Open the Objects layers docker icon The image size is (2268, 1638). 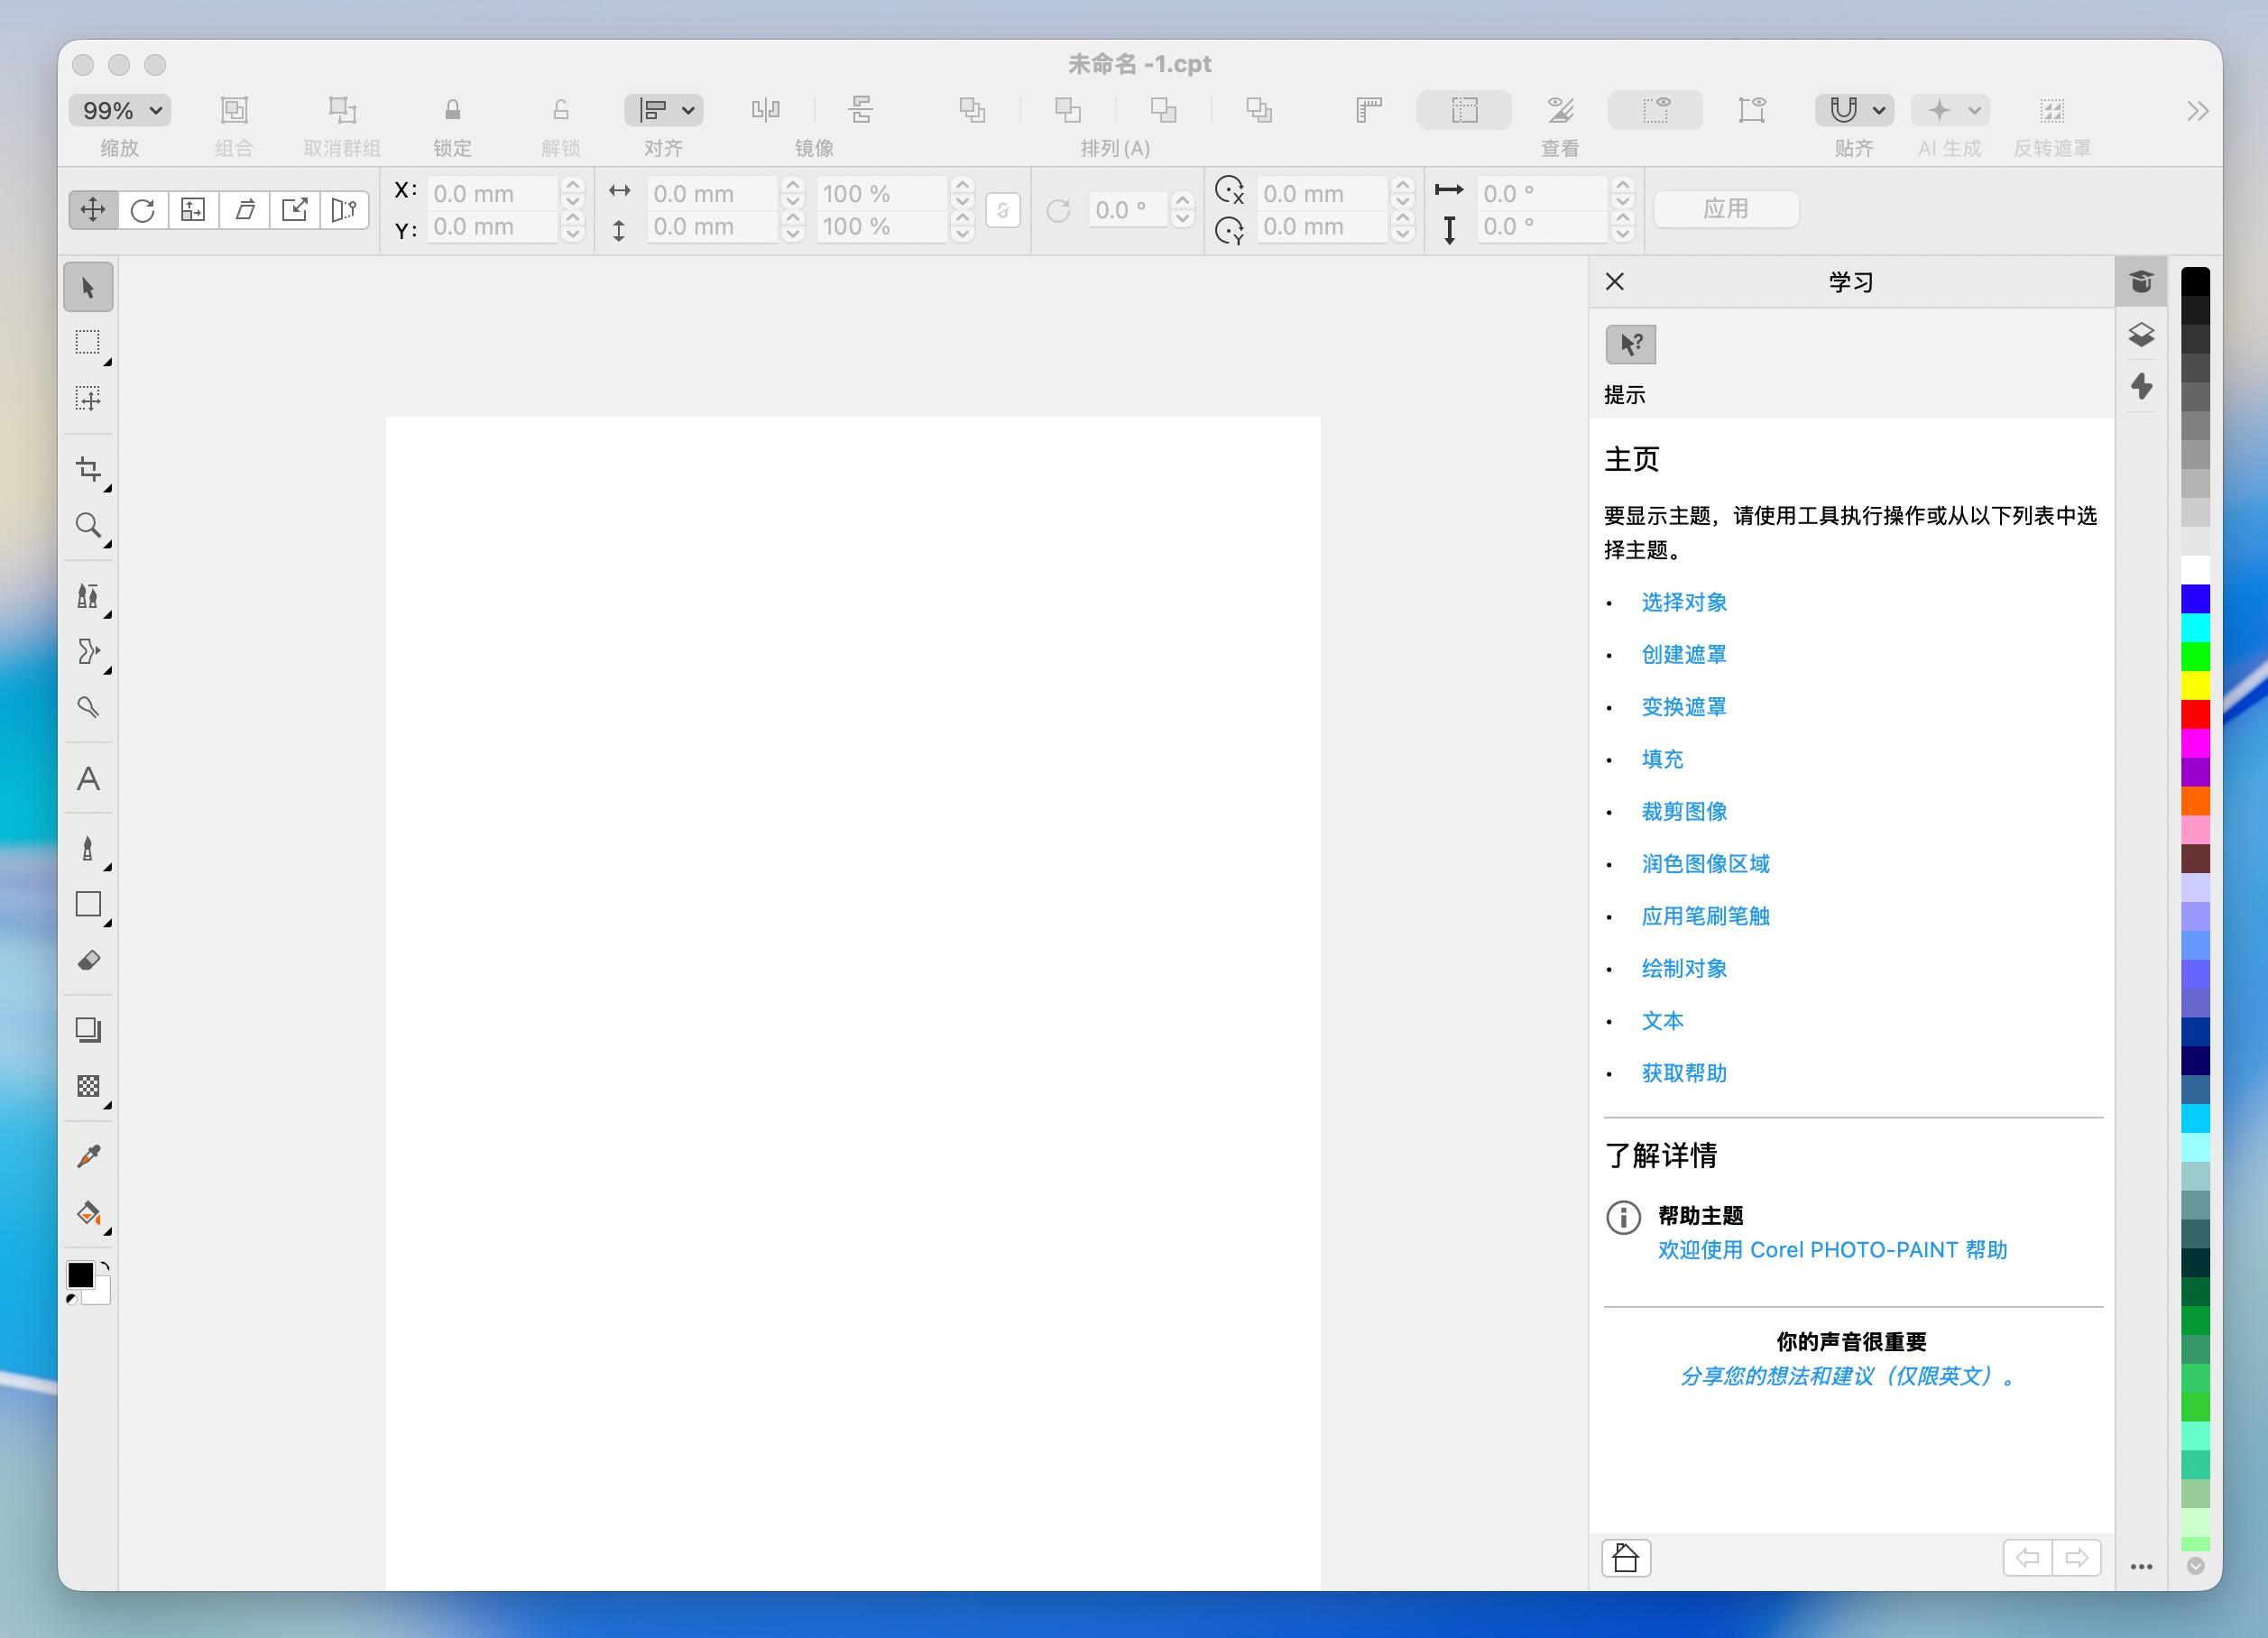click(2141, 334)
